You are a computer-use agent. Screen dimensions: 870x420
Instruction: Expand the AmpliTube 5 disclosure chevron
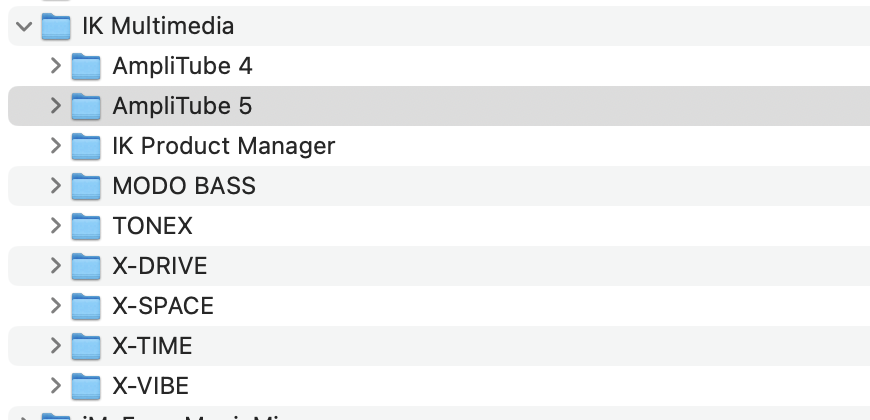click(x=56, y=106)
